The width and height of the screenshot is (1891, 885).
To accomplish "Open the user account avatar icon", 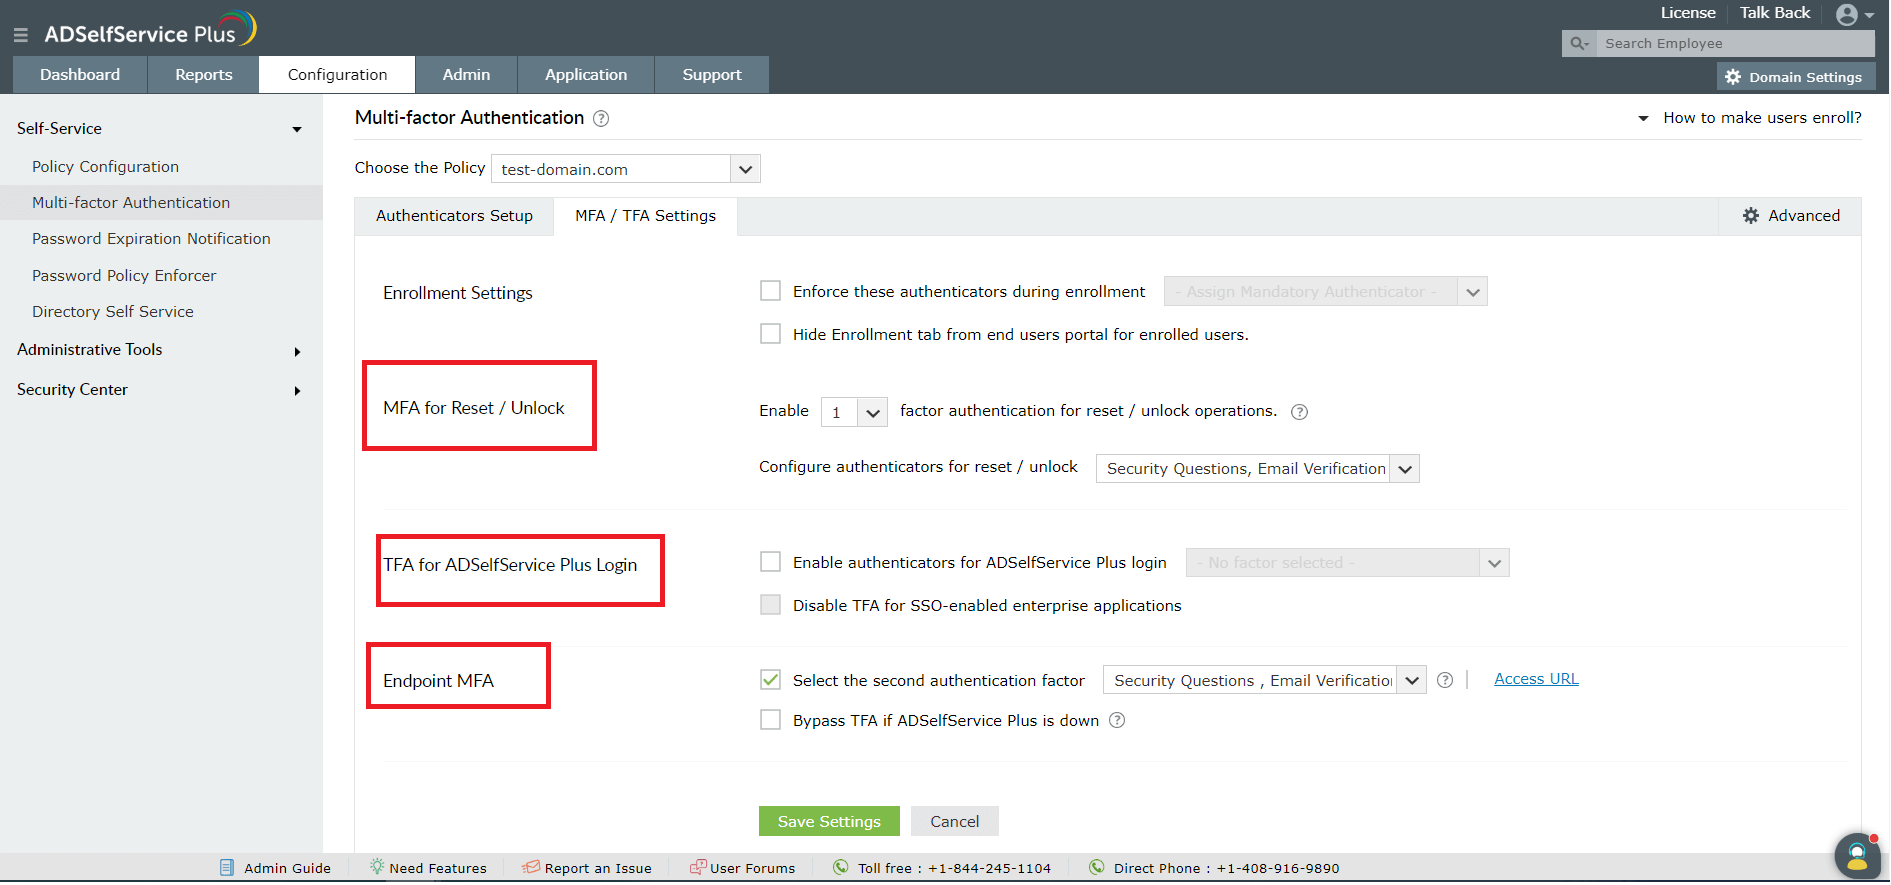I will click(1847, 14).
